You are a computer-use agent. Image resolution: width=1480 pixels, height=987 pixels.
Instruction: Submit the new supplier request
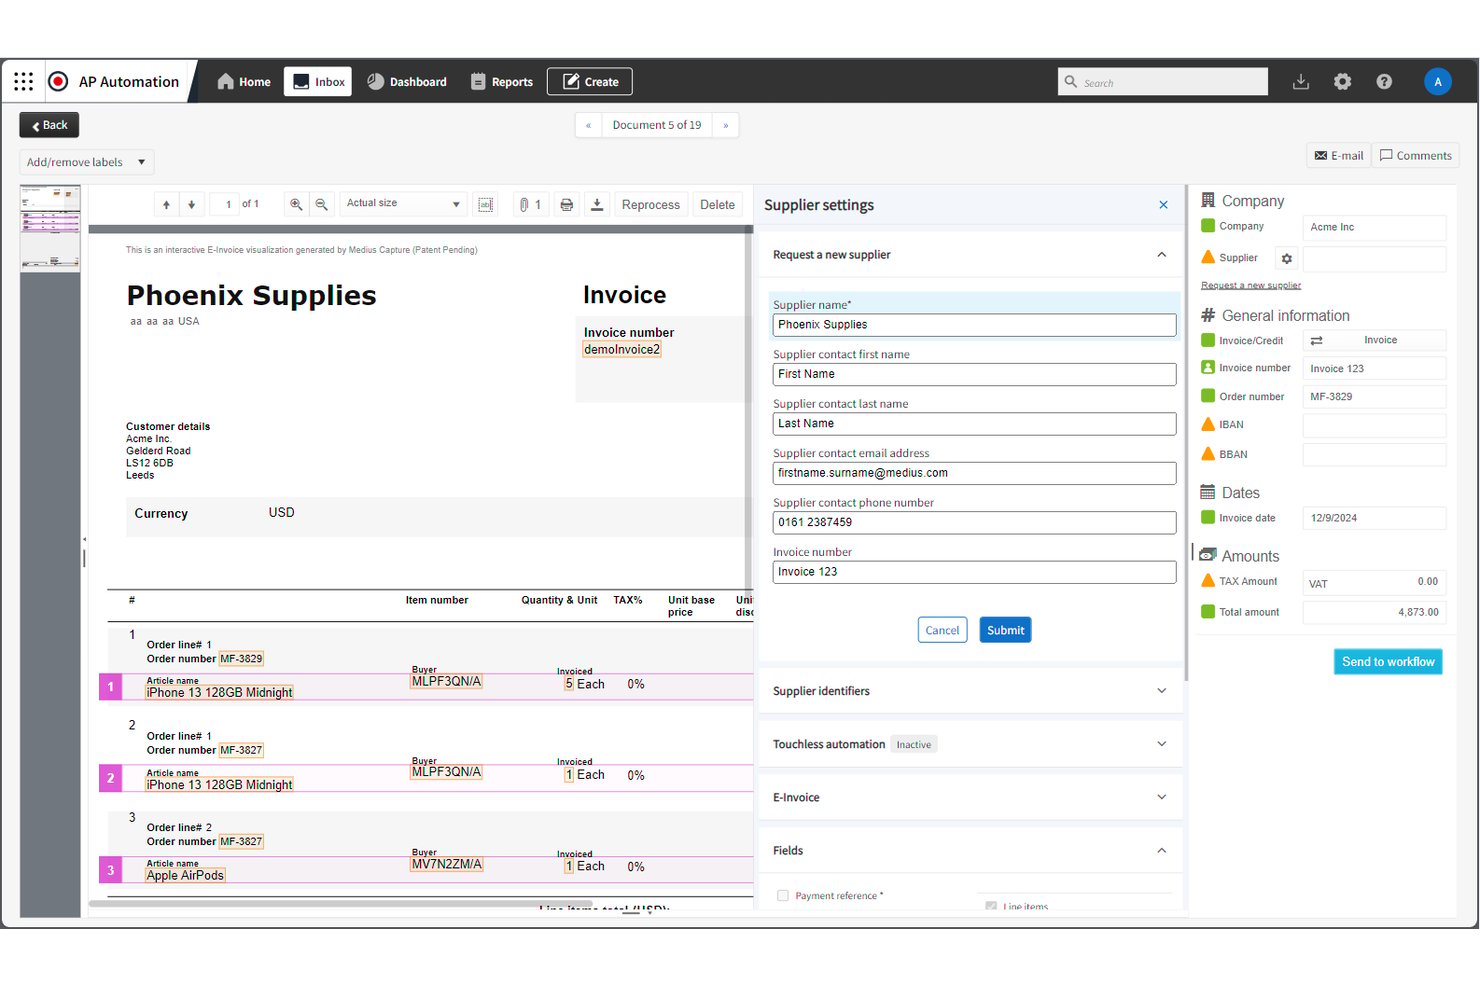[1005, 630]
